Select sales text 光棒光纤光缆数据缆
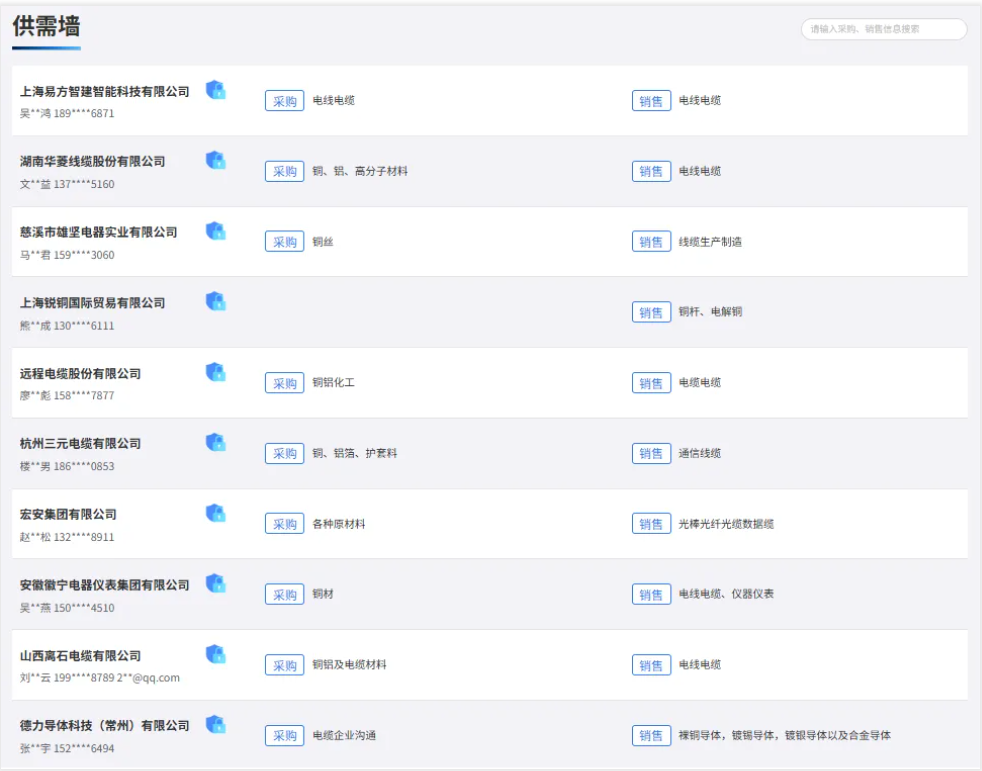982x771 pixels. (x=726, y=524)
